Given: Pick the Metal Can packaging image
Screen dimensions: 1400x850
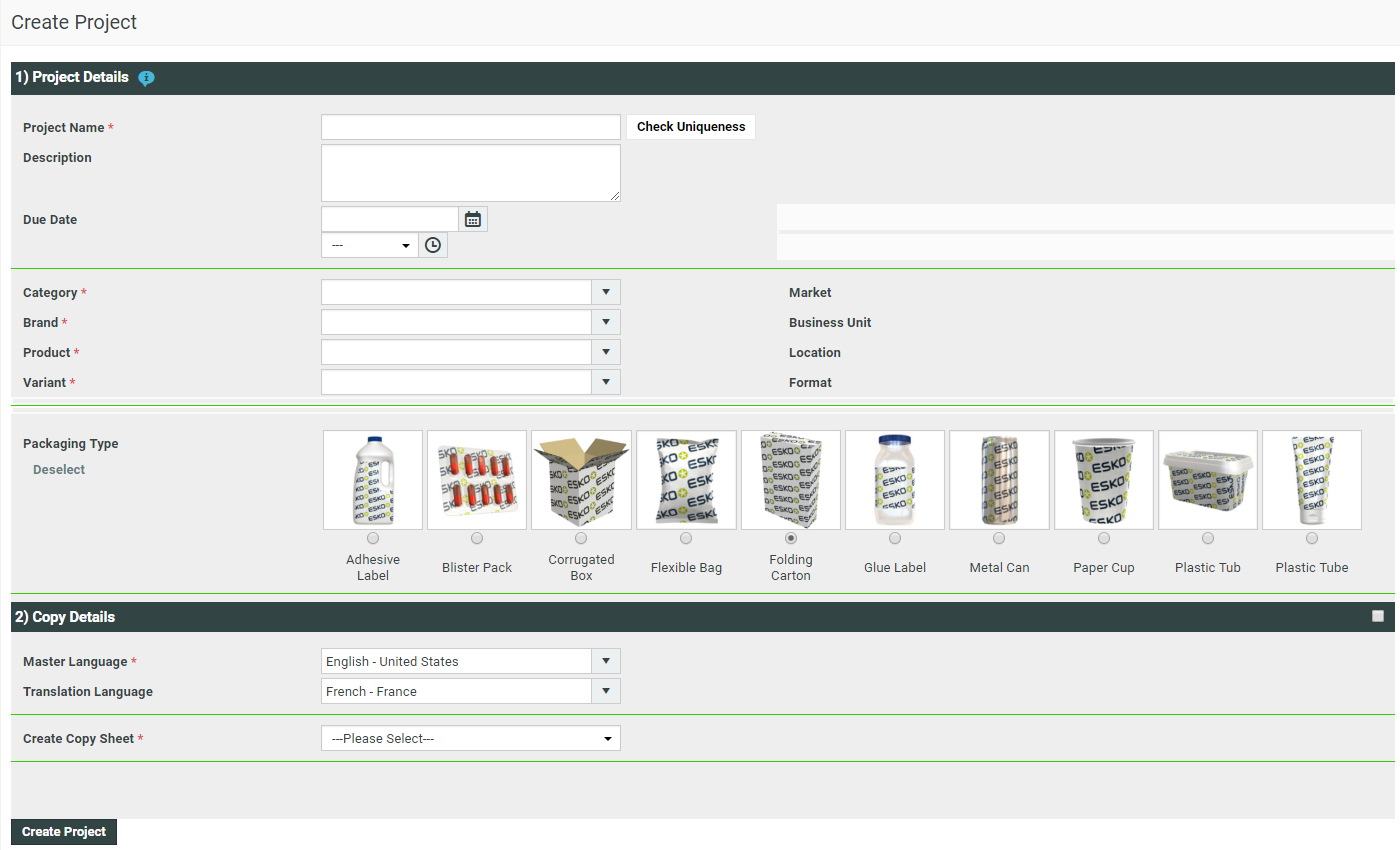Looking at the screenshot, I should pos(999,480).
